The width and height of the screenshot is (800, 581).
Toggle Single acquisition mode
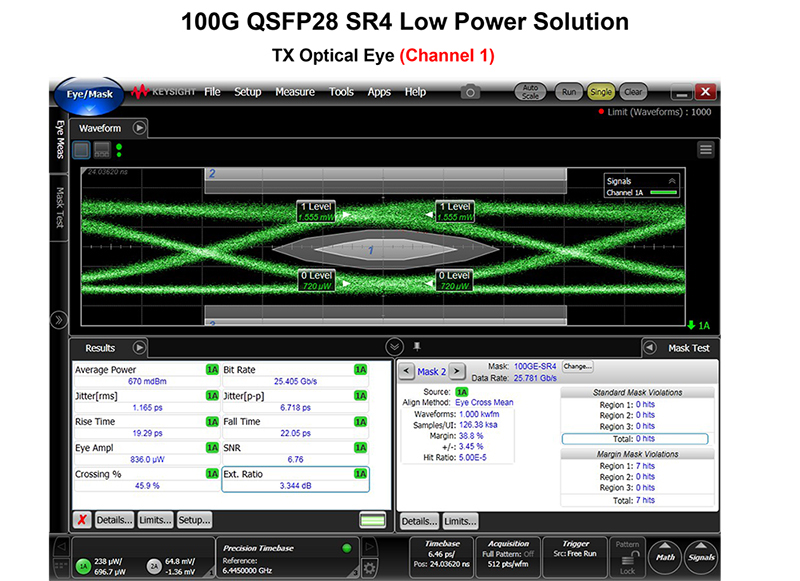[600, 92]
